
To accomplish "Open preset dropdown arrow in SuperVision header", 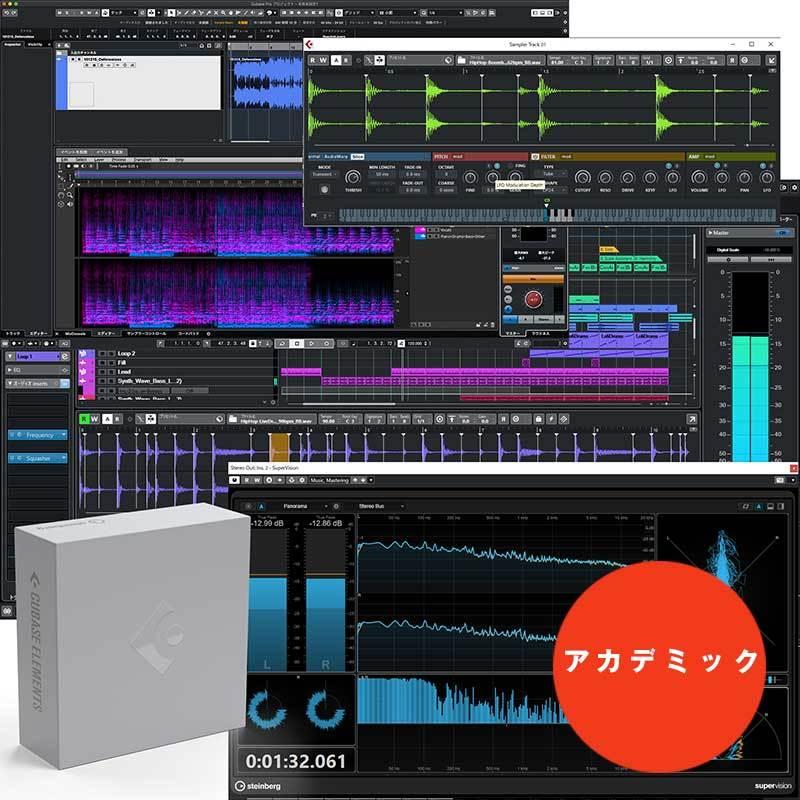I will click(371, 480).
